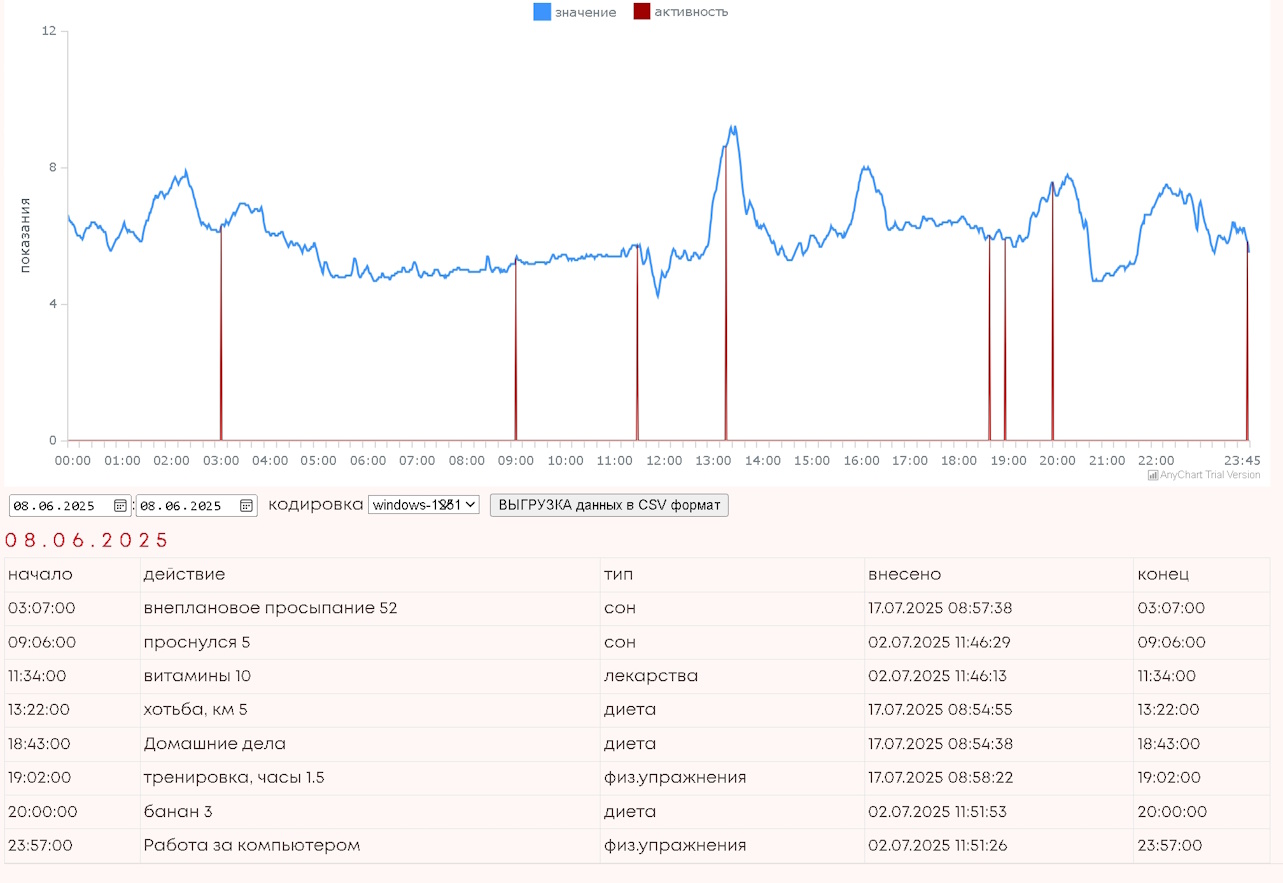Open the 'кодировка' encoding dropdown
Viewport: 1283px width, 883px height.
[x=424, y=505]
